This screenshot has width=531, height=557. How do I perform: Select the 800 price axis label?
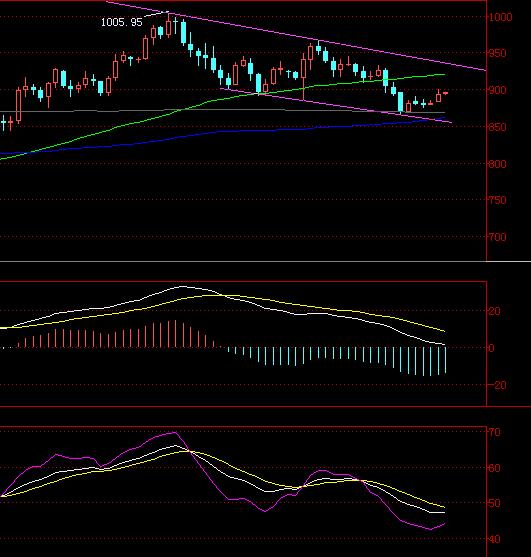coord(498,164)
